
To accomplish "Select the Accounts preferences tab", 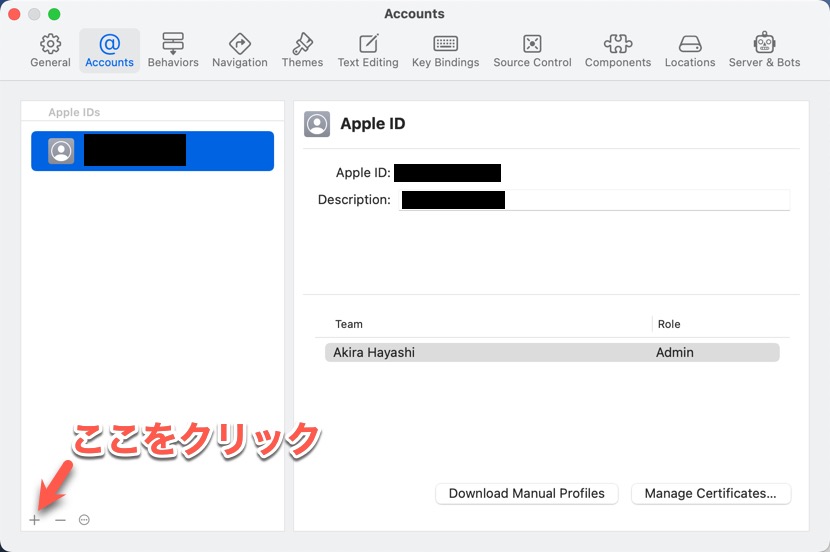I will (110, 51).
